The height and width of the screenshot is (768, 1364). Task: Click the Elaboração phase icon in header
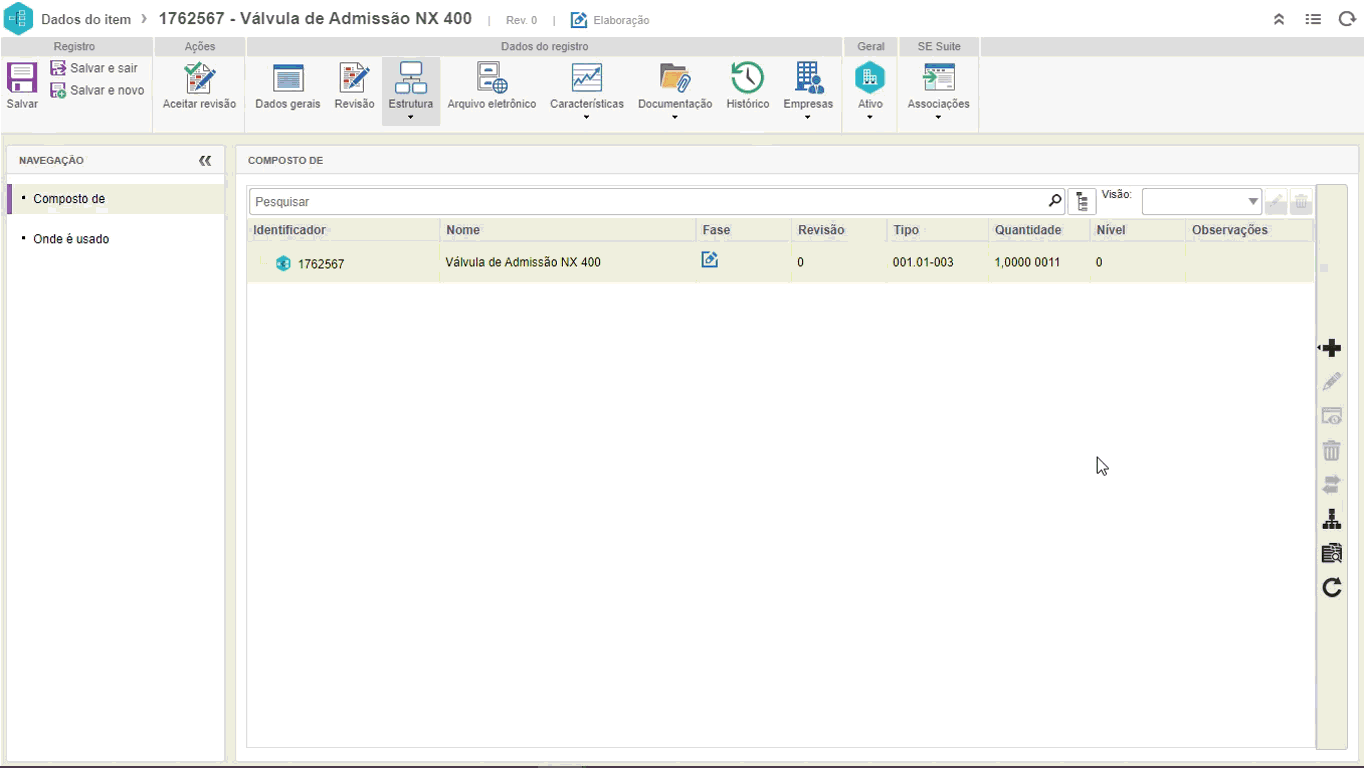pos(579,20)
